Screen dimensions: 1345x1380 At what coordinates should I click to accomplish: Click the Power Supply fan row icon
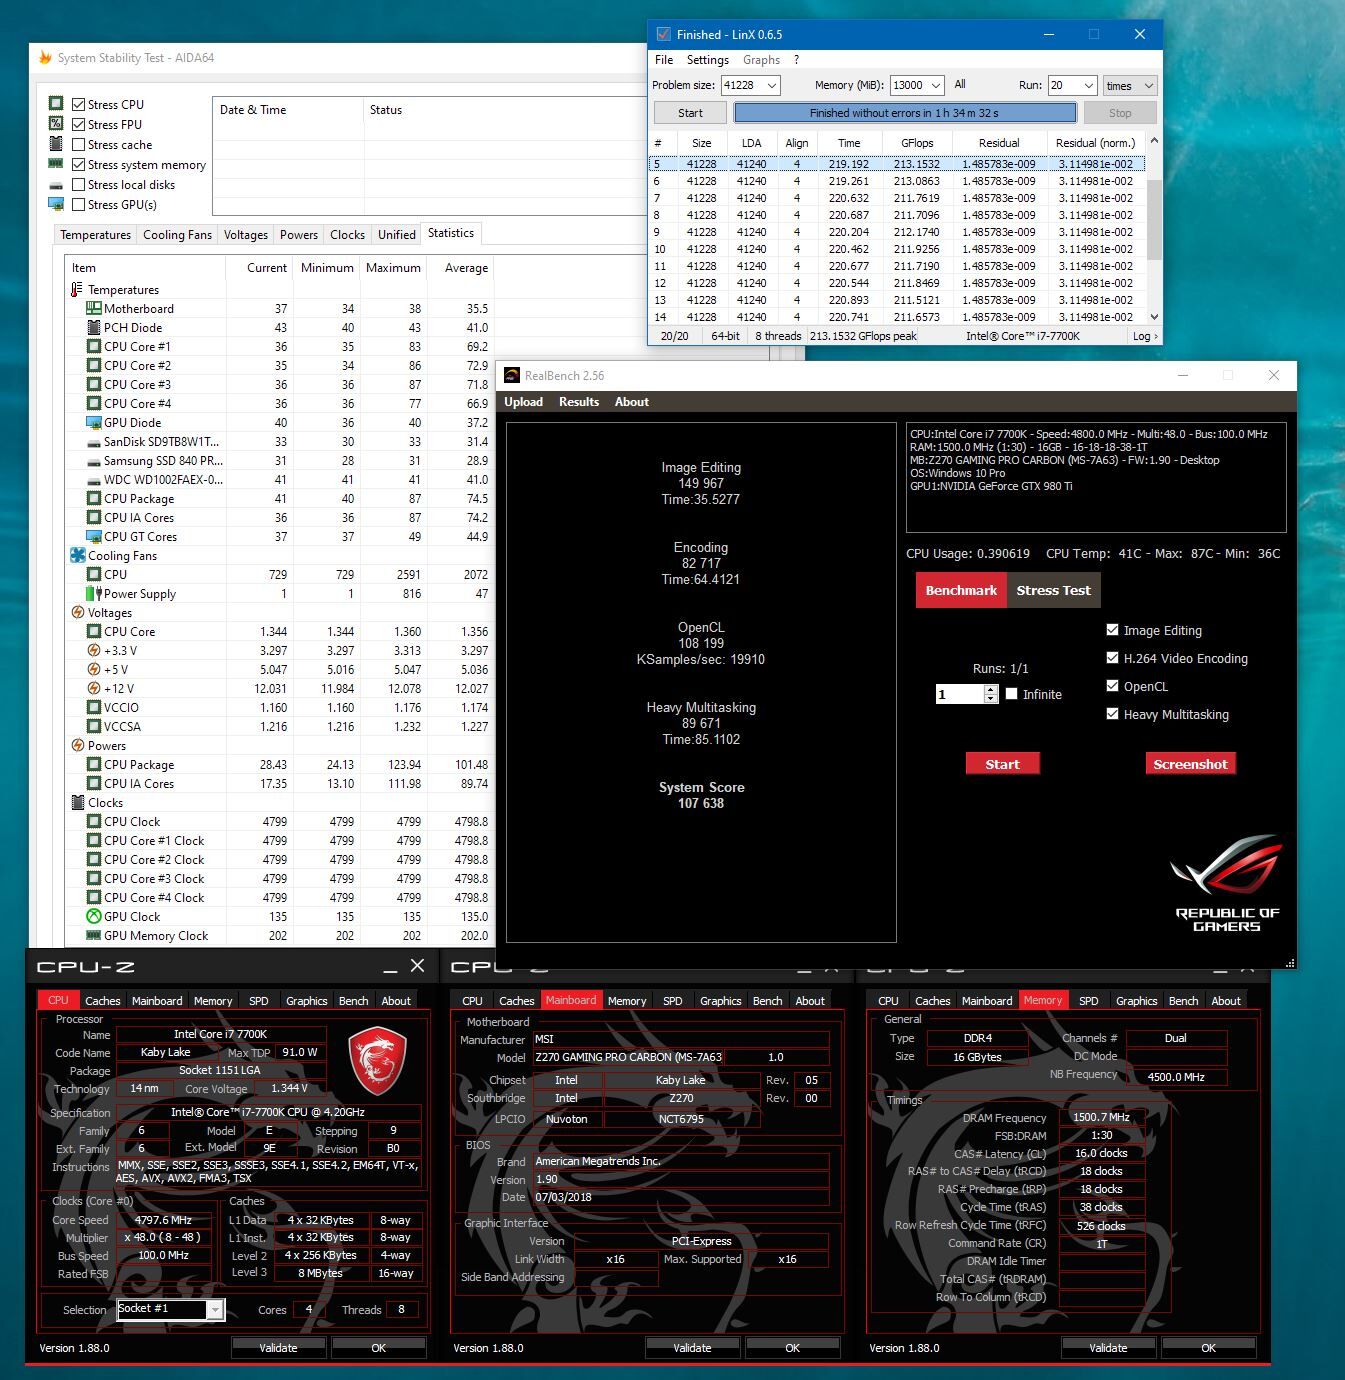[x=93, y=594]
